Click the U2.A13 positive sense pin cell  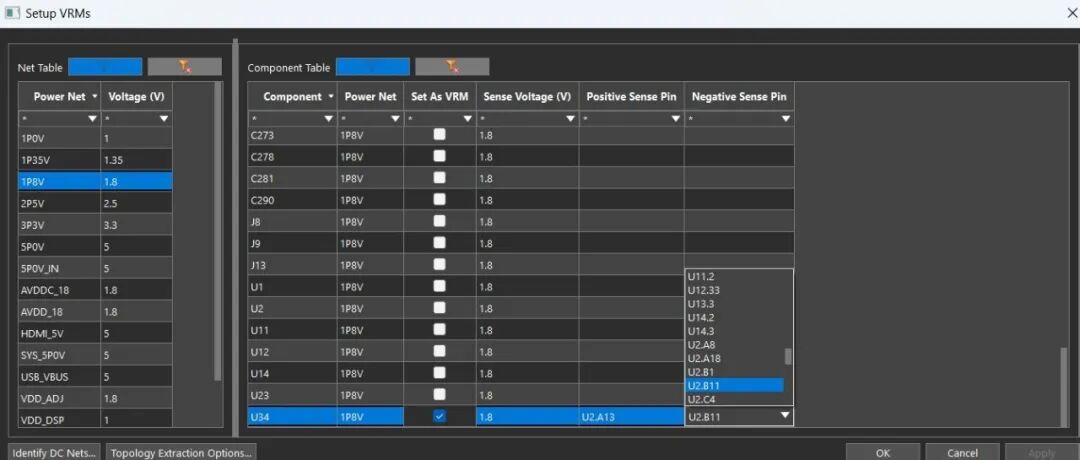632,417
